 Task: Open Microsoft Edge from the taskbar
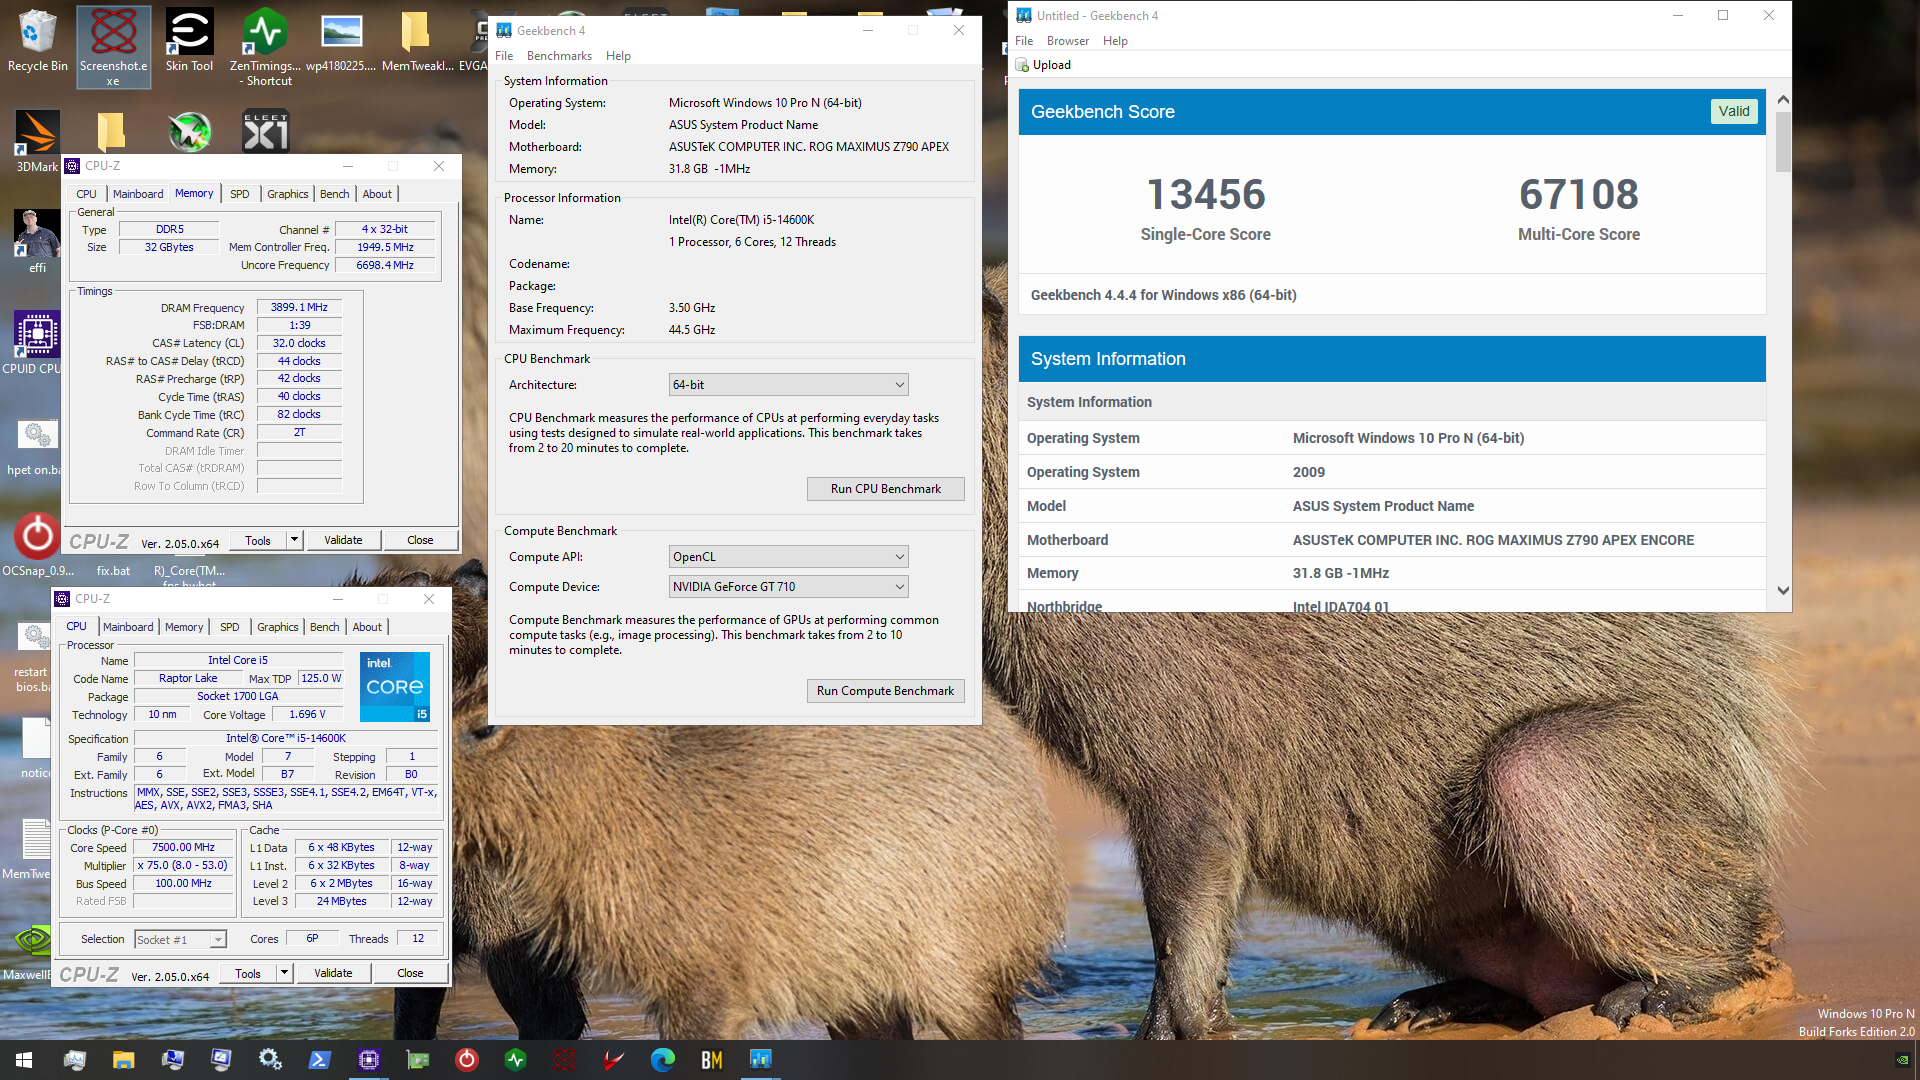(662, 1059)
